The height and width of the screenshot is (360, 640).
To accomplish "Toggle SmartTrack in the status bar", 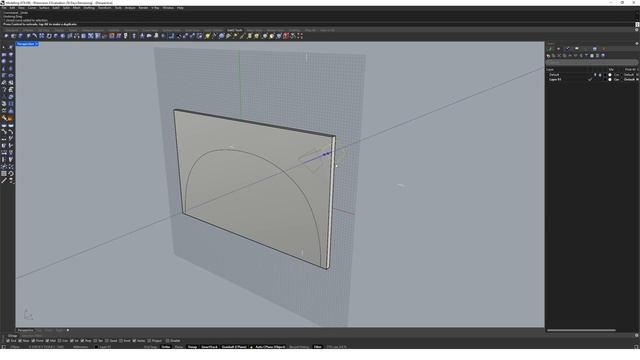I will tap(210, 347).
